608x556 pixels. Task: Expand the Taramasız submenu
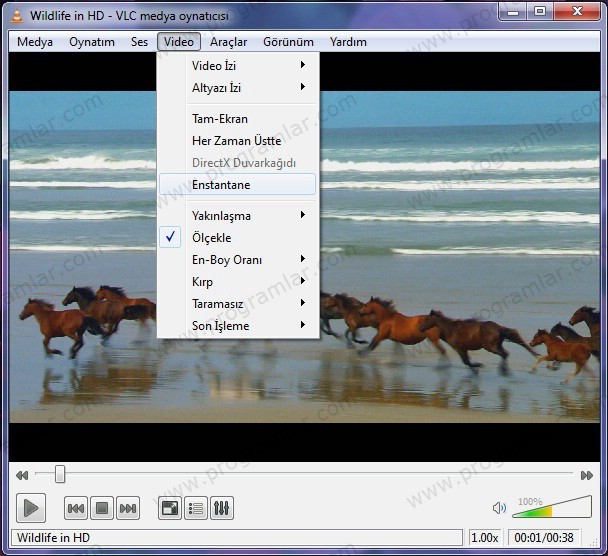tap(238, 304)
